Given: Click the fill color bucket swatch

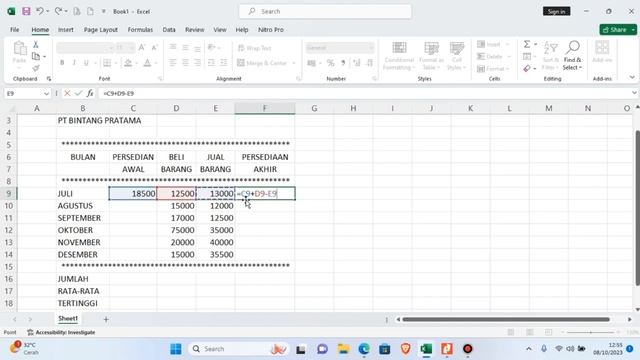Looking at the screenshot, I should click(128, 63).
